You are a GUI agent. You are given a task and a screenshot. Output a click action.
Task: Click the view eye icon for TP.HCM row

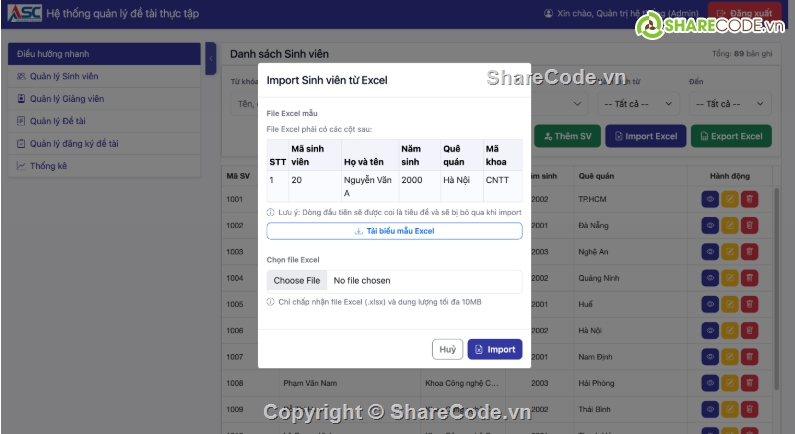(711, 199)
